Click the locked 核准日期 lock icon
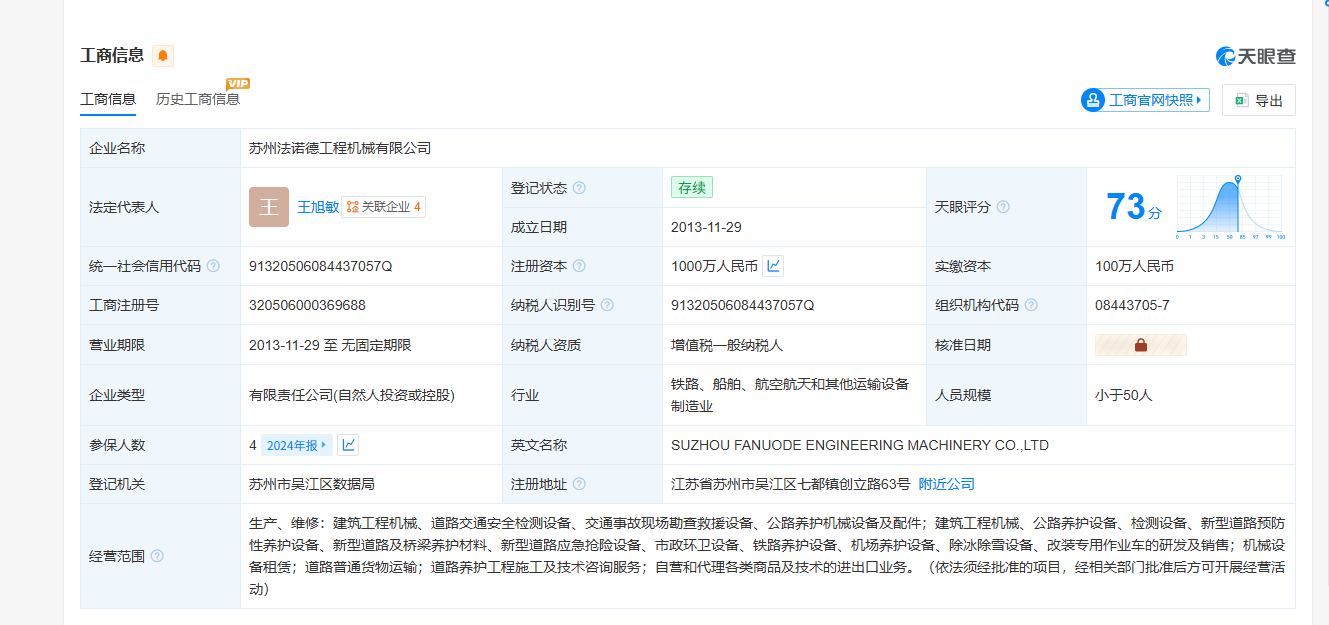The width and height of the screenshot is (1329, 625). [x=1141, y=345]
